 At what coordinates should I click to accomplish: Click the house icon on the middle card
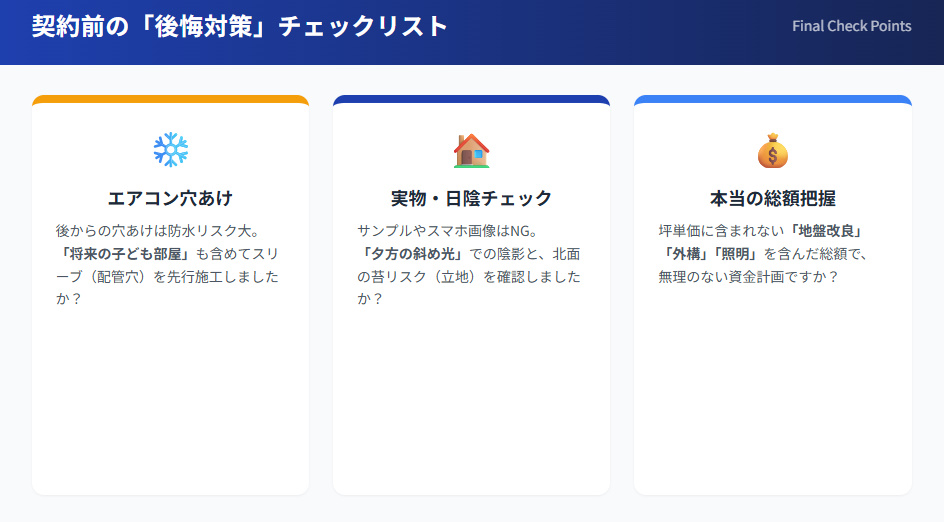tap(471, 150)
